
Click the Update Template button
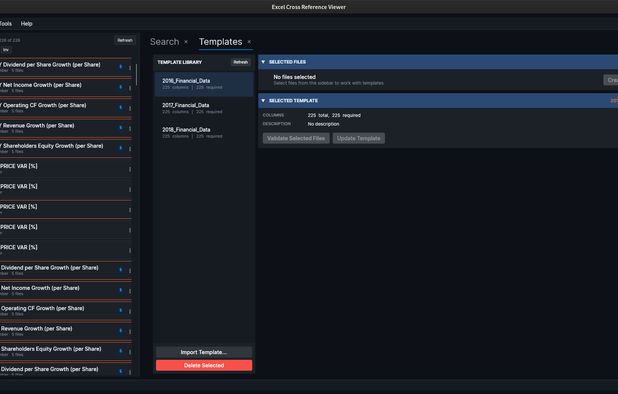[359, 138]
